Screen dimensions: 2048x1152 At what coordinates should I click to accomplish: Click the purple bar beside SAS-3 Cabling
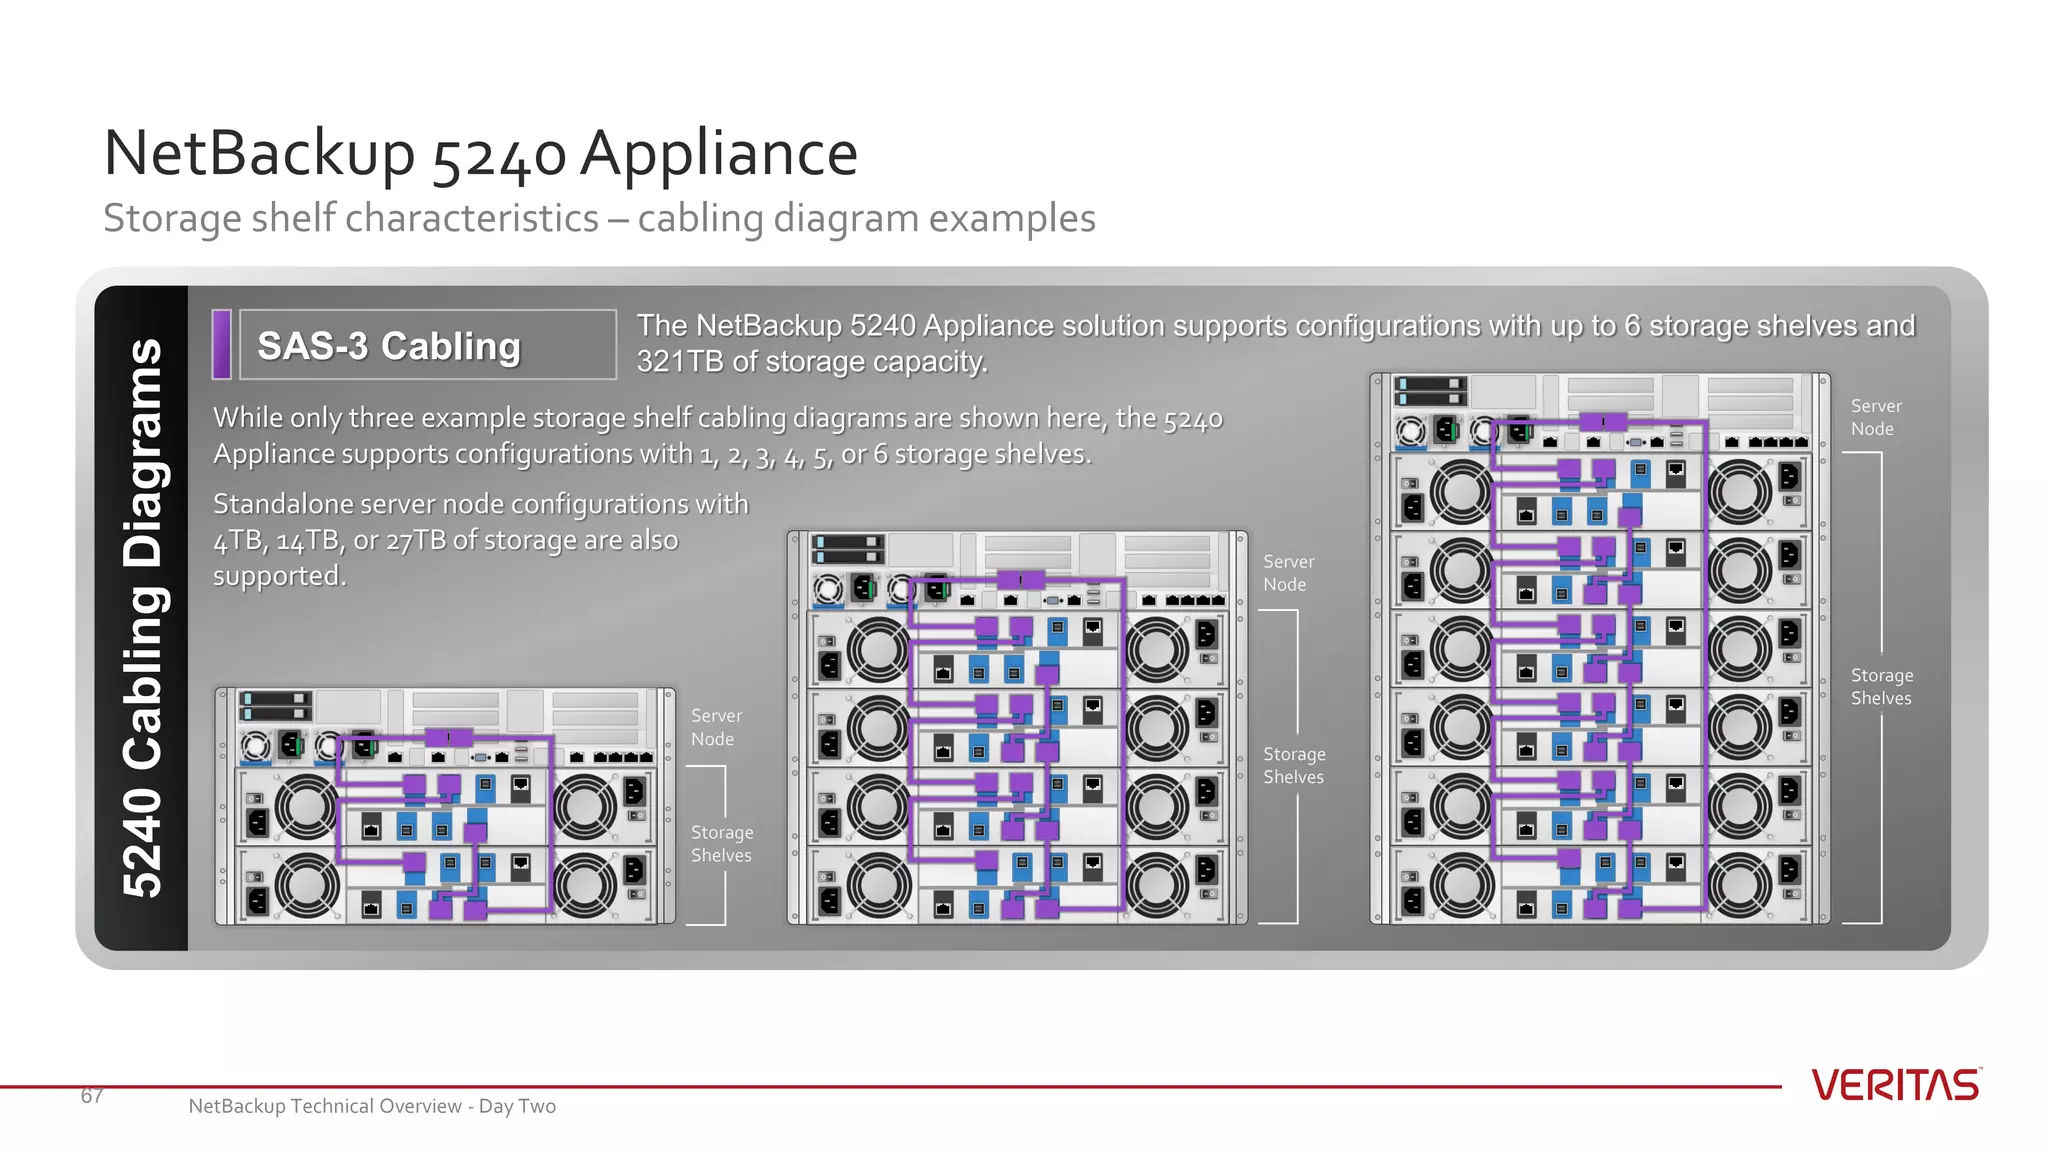(x=222, y=345)
